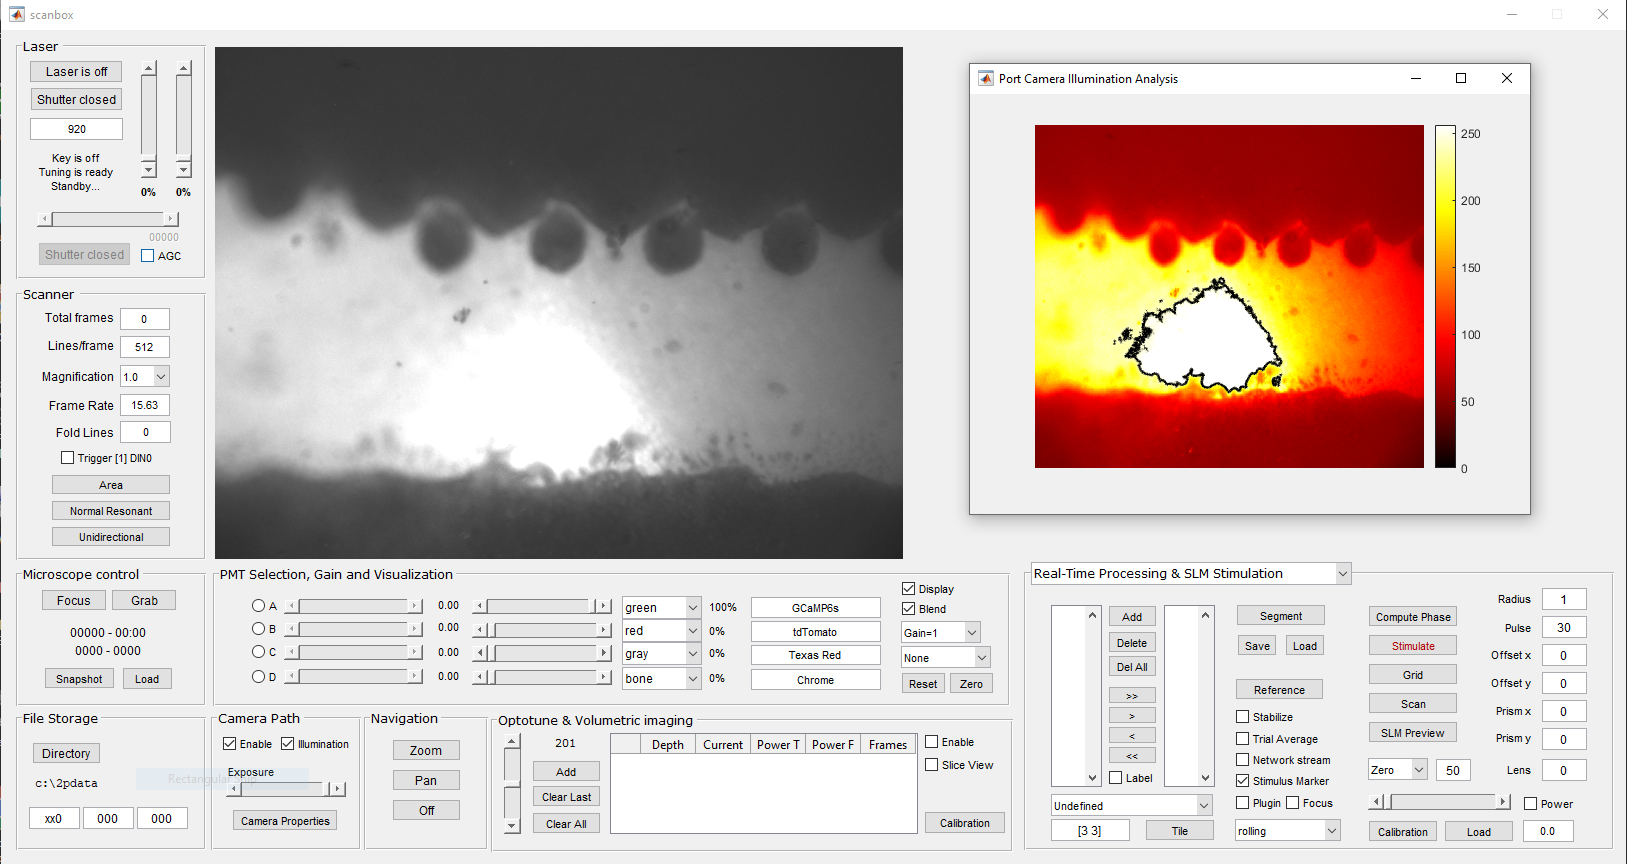
Task: Select PMT channel A radio button
Action: coord(258,606)
